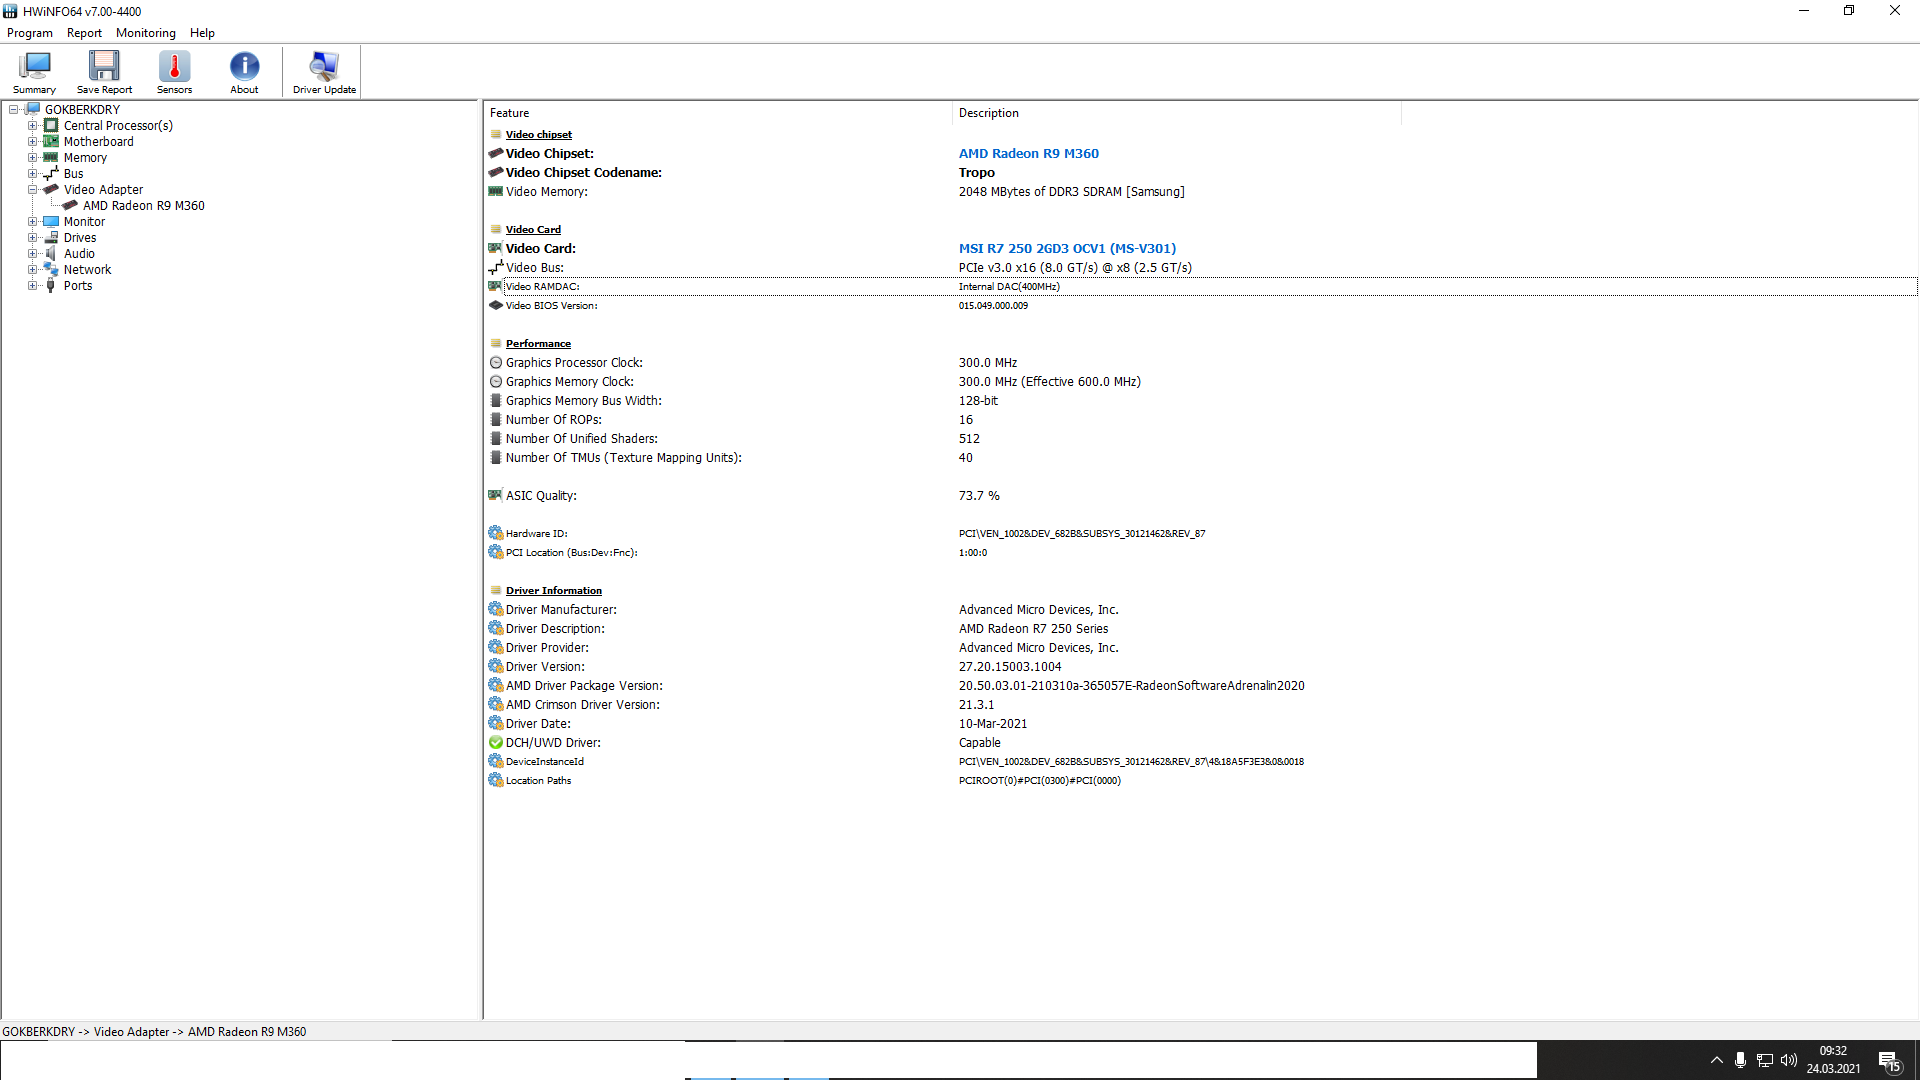Collapse the GOKBERKDRY root node

[x=13, y=110]
